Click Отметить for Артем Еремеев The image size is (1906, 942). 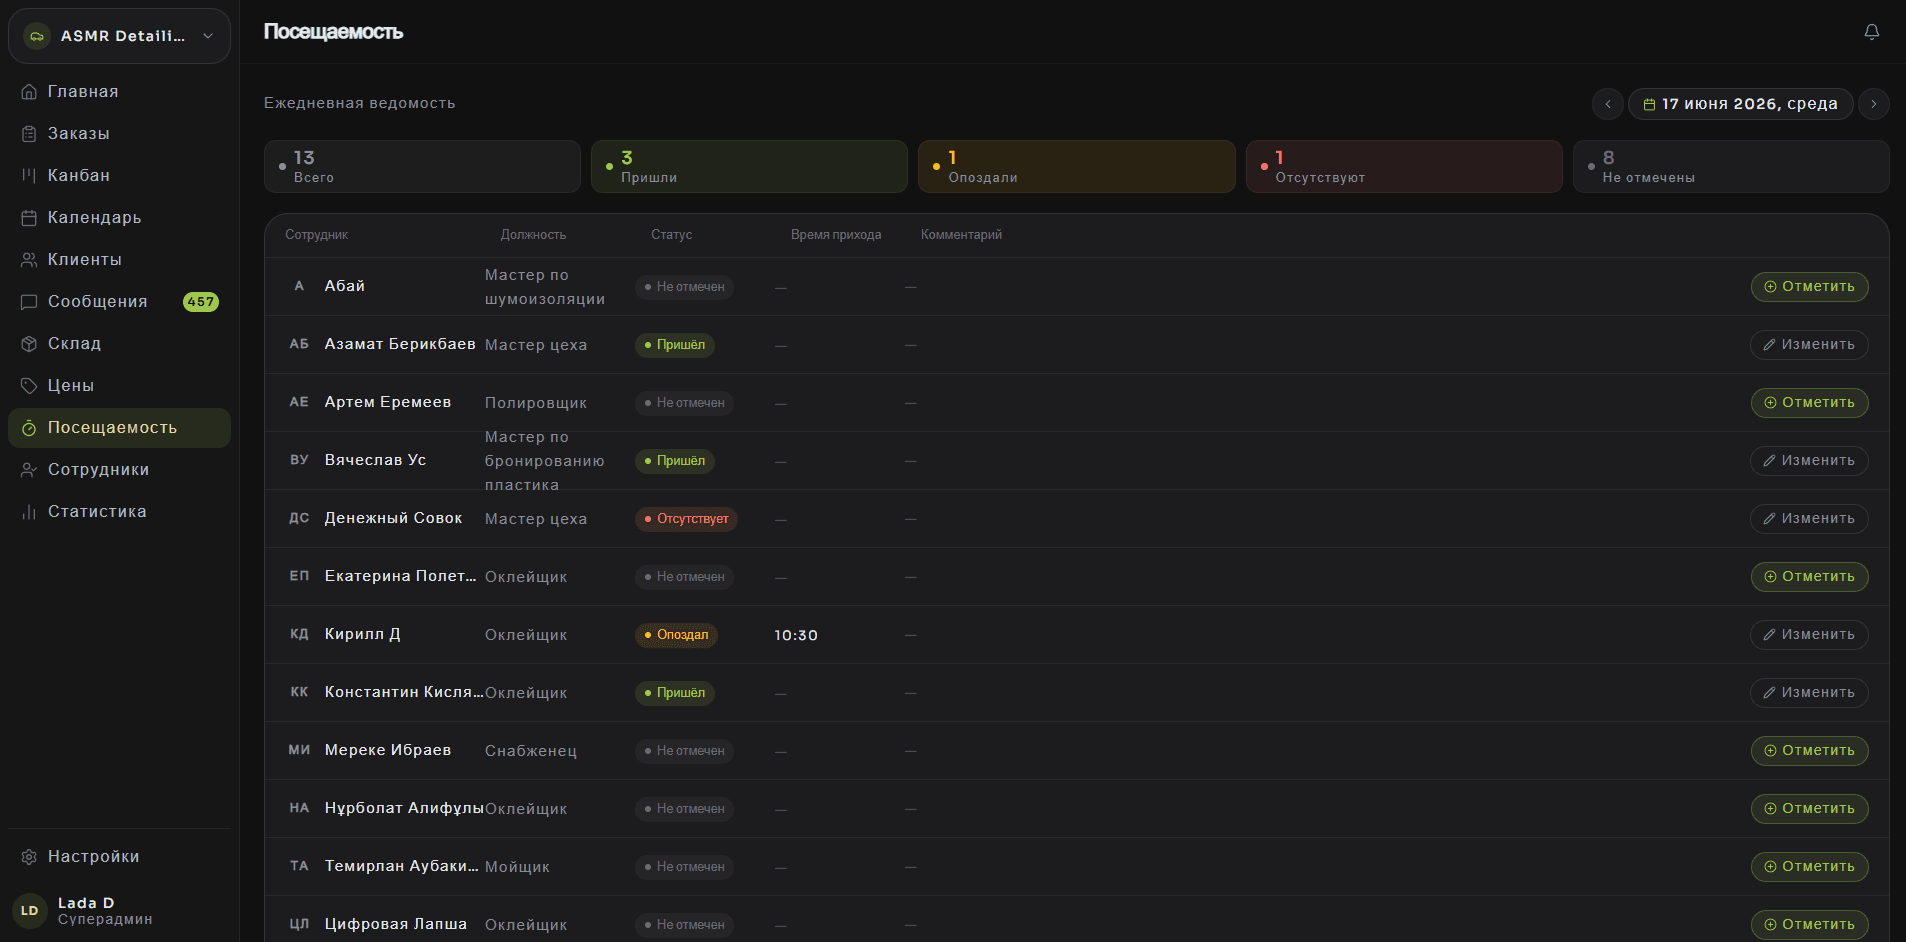[x=1809, y=403]
